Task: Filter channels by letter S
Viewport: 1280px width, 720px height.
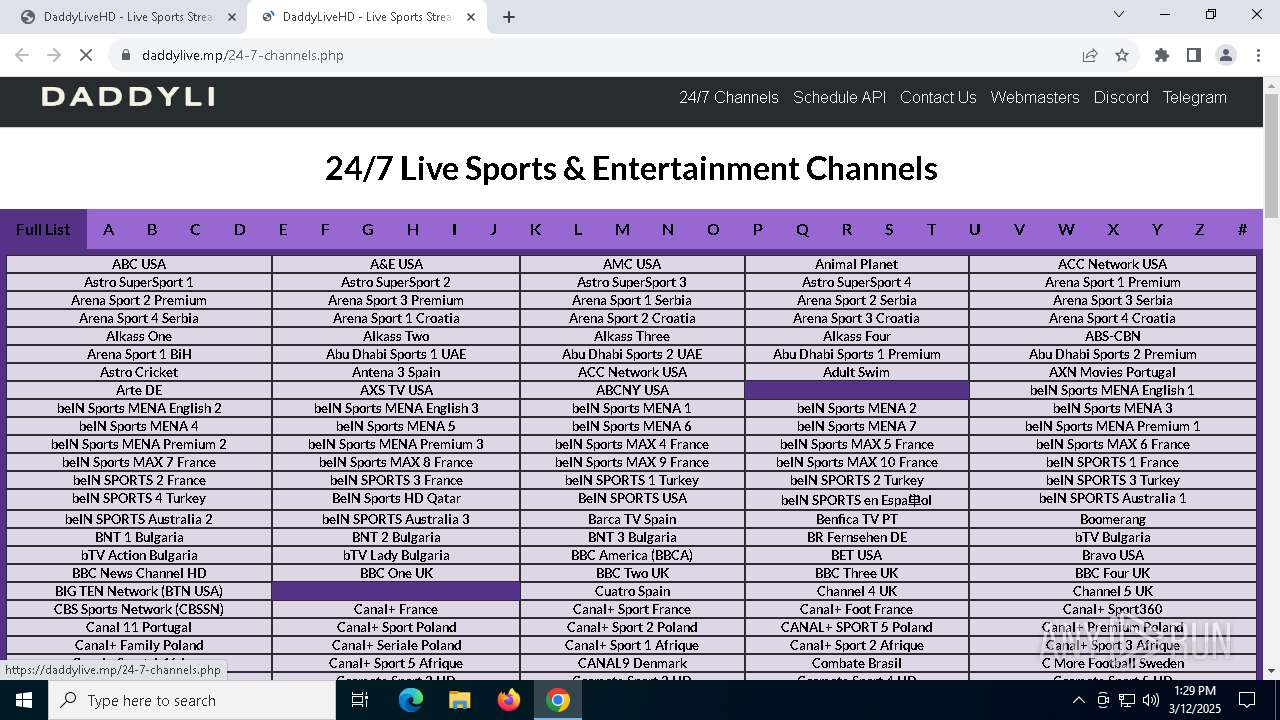Action: pos(889,229)
